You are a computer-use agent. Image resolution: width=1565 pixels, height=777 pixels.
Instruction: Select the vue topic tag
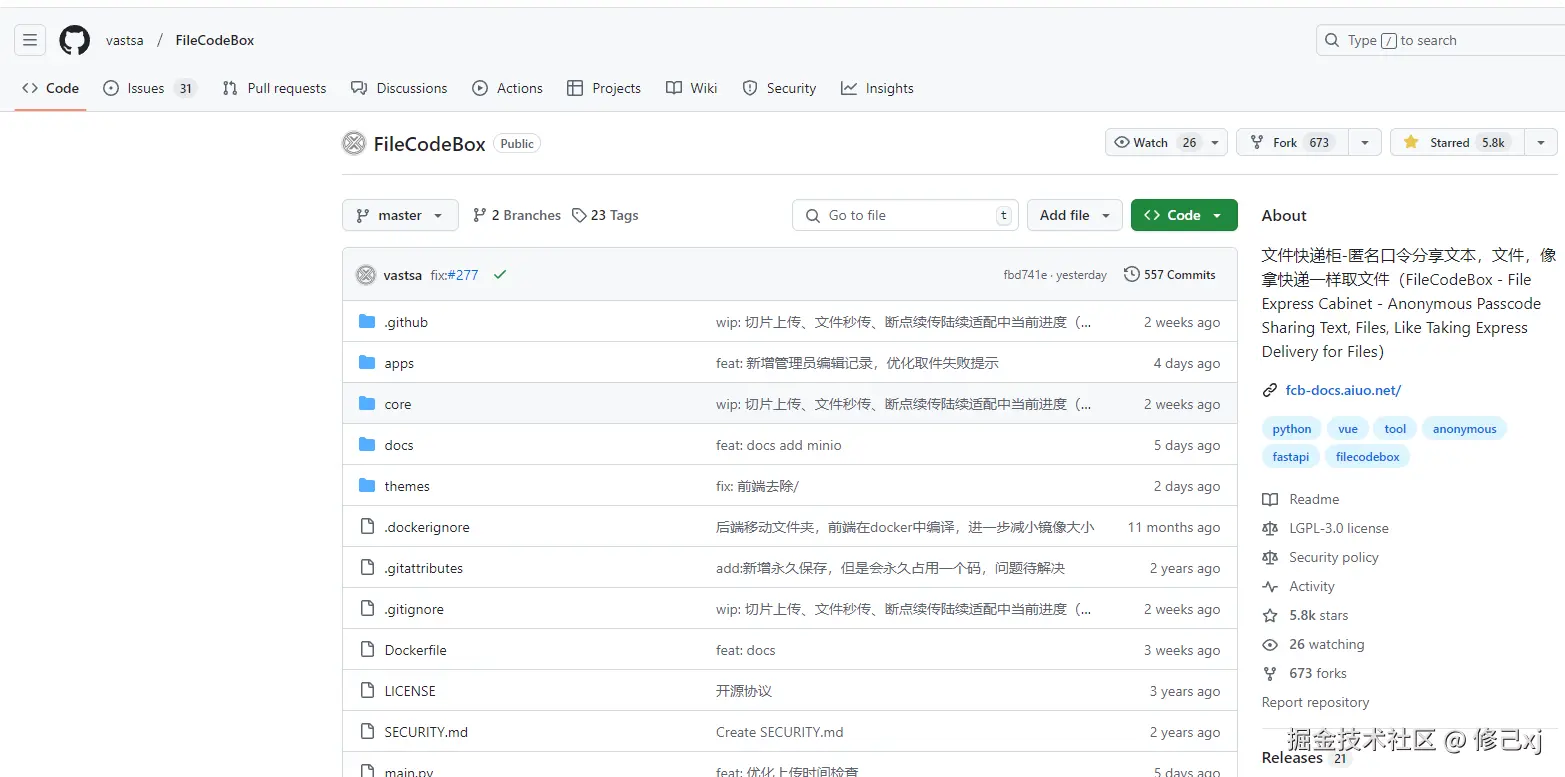1348,429
